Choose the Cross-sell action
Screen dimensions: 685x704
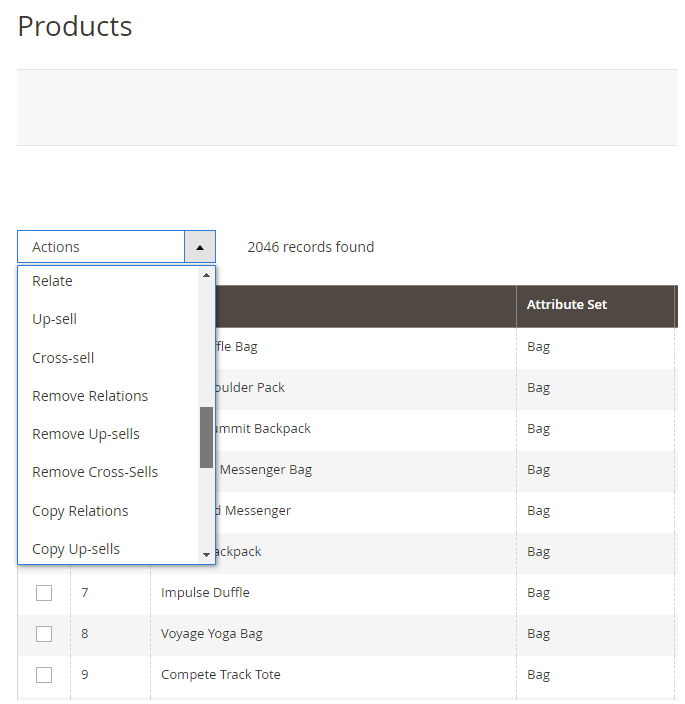63,358
